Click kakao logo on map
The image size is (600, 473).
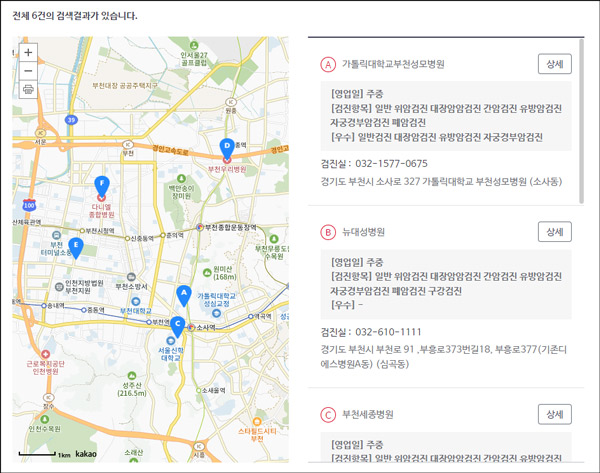pos(86,454)
